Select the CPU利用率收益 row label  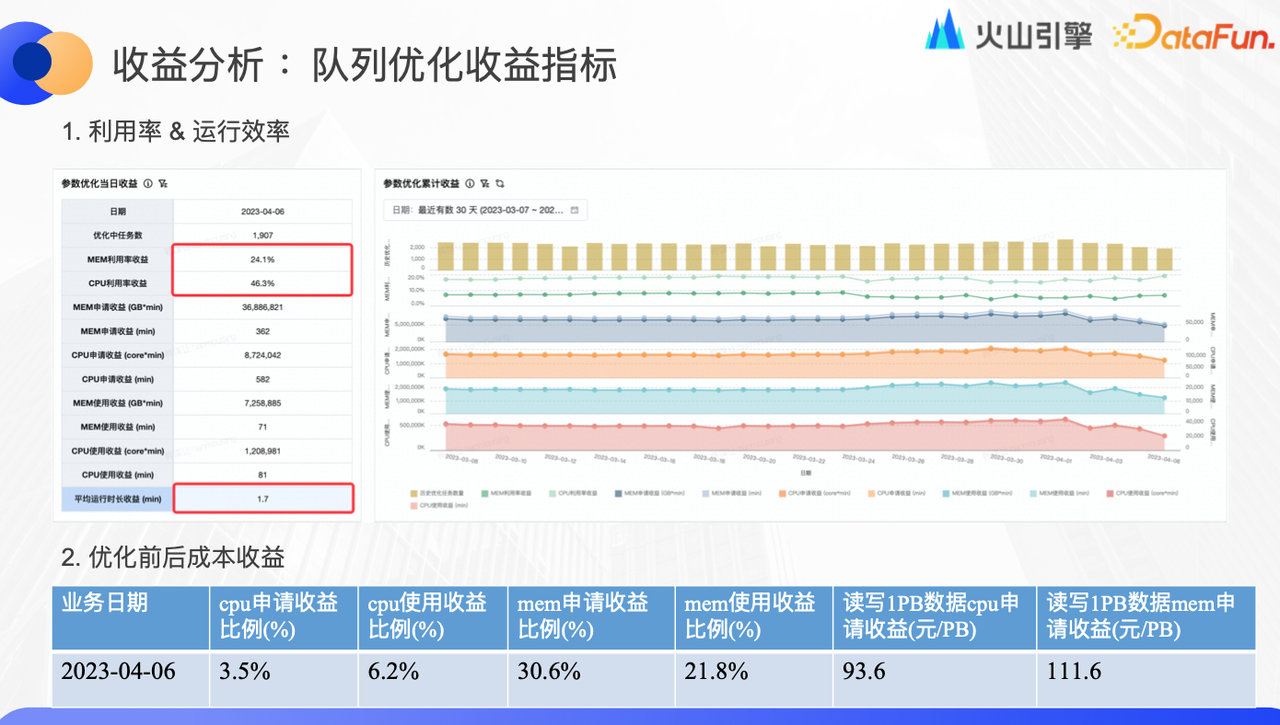[118, 283]
